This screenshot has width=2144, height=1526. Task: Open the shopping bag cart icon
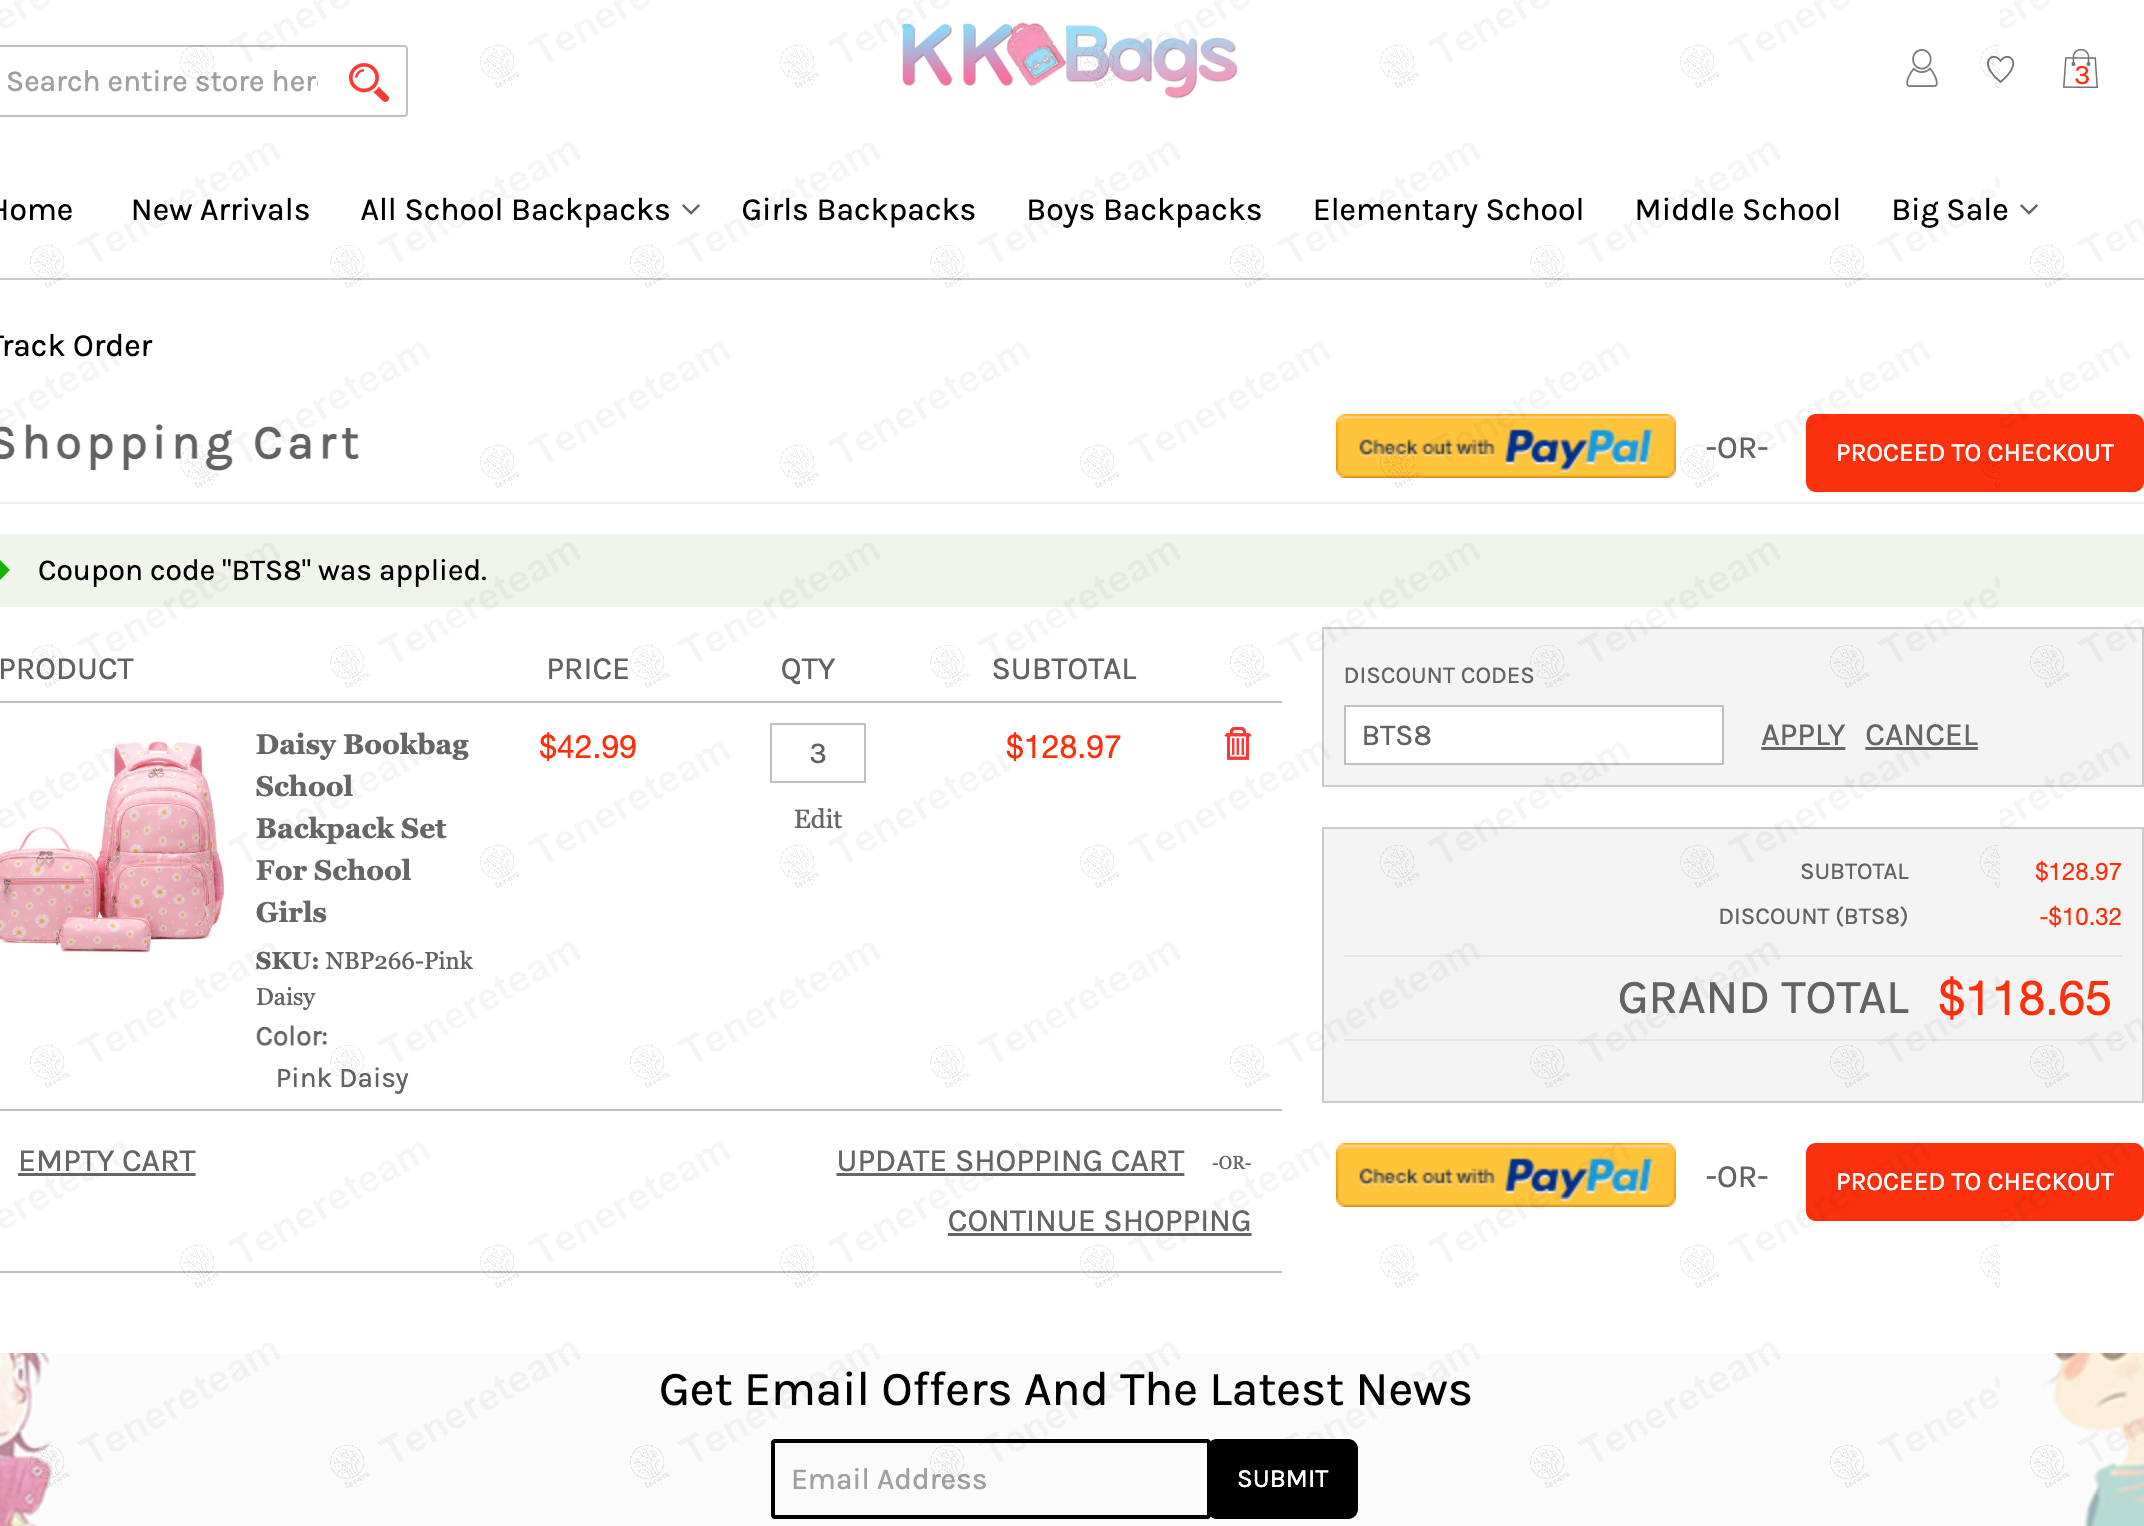[2080, 70]
